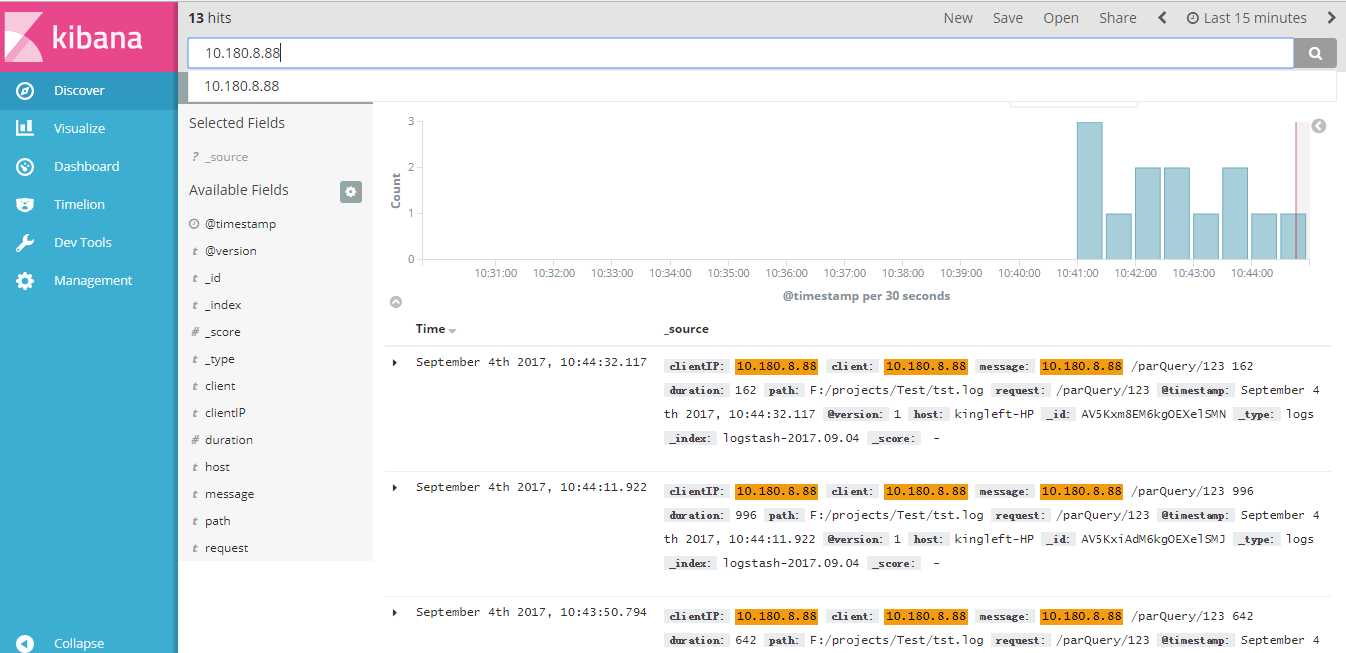Screen dimensions: 1346x653
Task: Click Collapse label in sidebar
Action: pos(79,644)
